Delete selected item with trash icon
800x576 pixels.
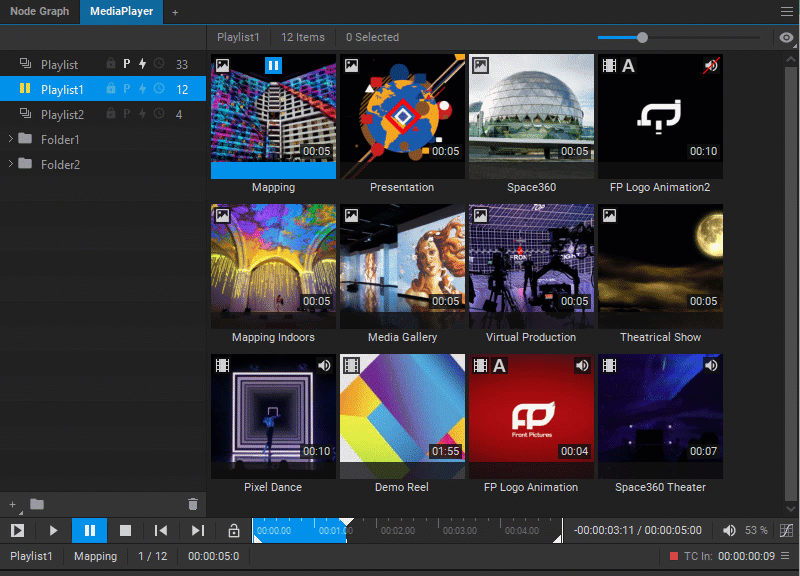(193, 504)
